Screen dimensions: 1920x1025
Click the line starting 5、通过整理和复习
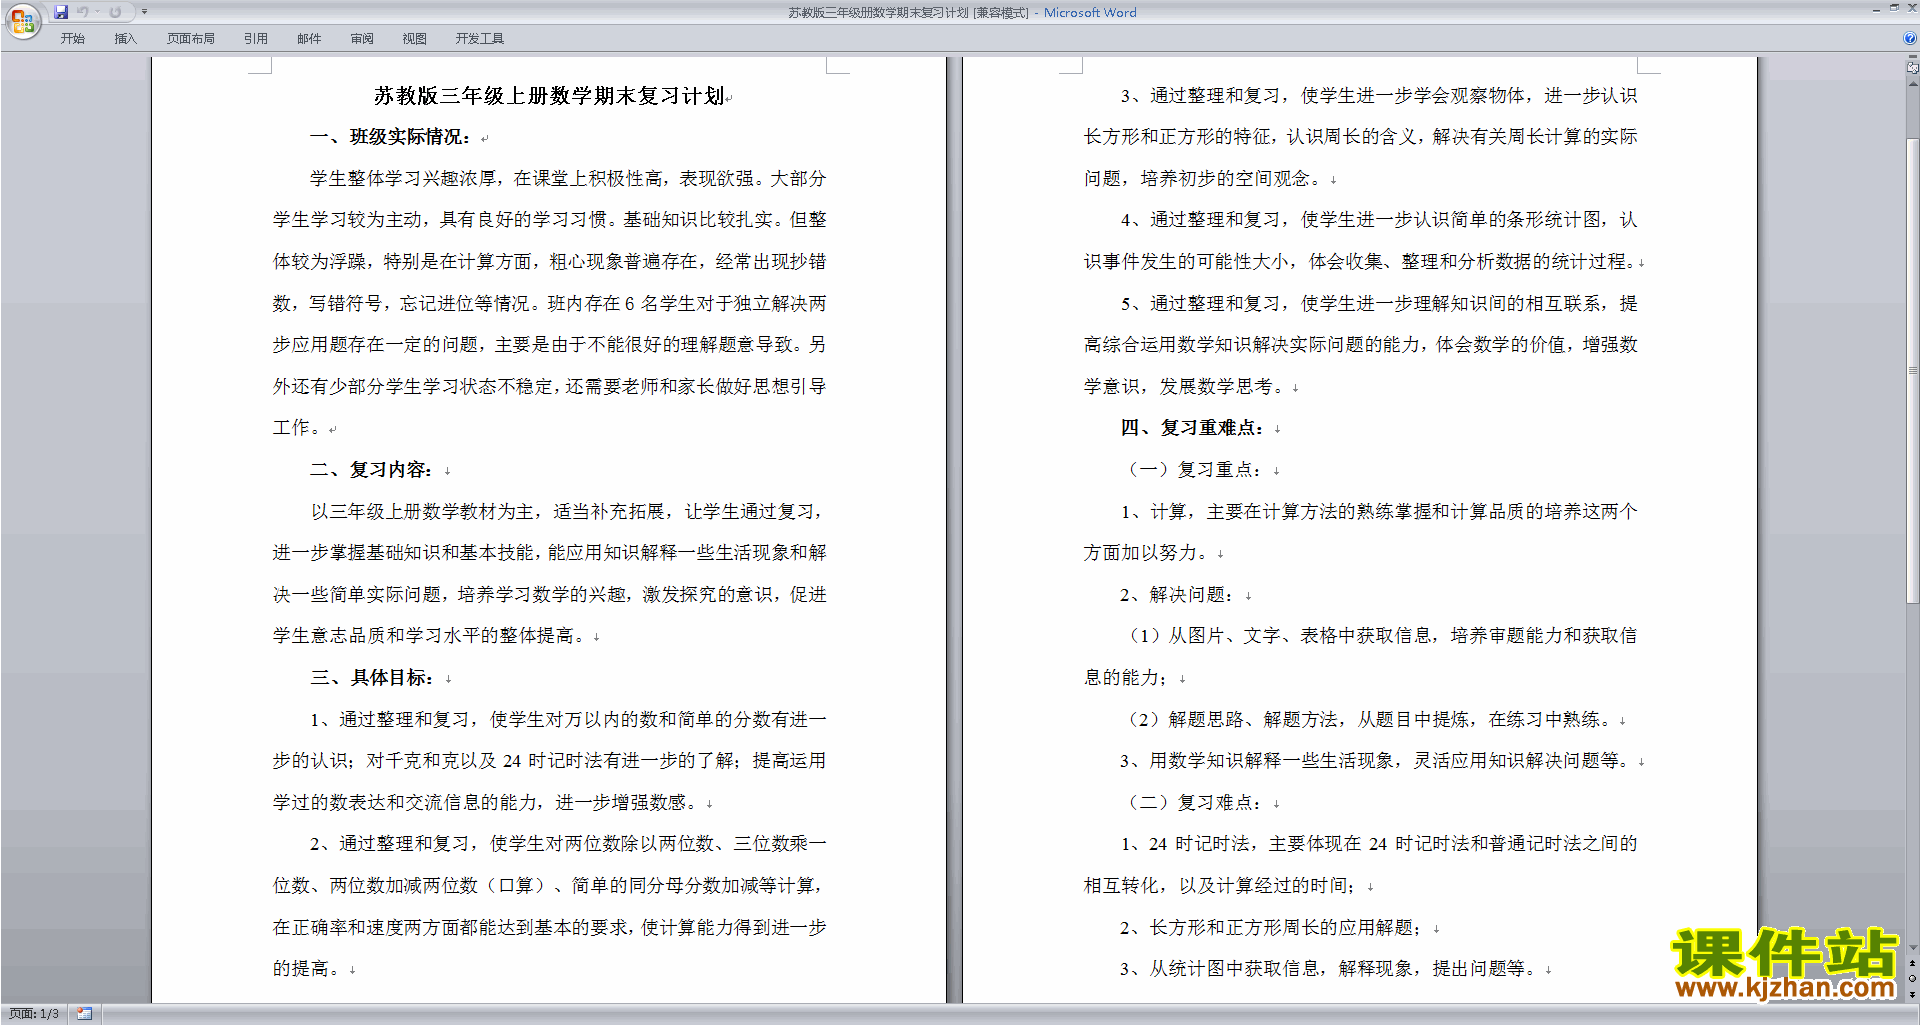tap(1379, 304)
